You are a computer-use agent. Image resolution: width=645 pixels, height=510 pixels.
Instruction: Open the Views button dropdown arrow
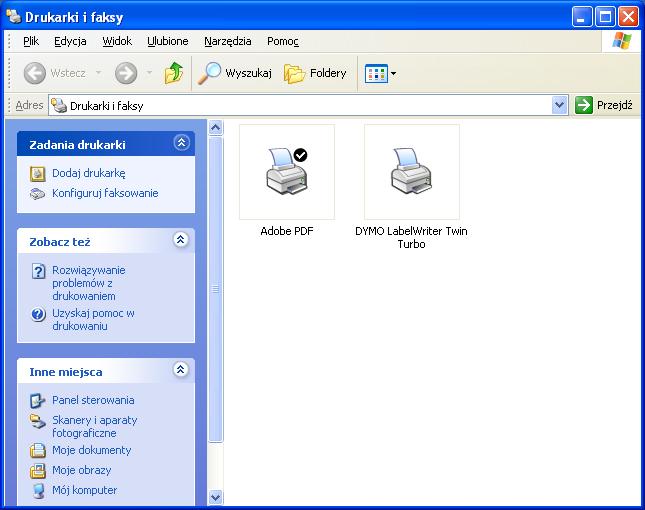click(393, 74)
